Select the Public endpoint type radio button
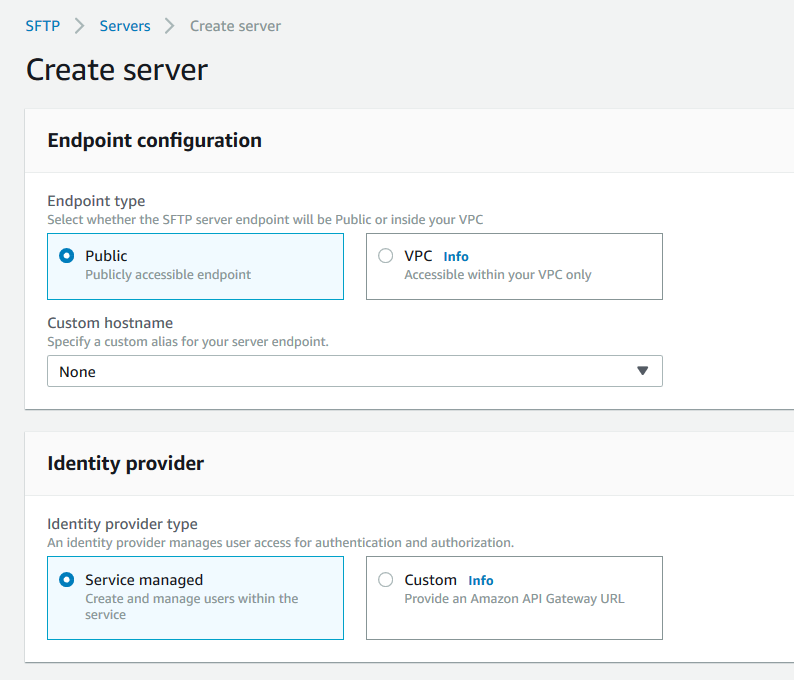Image resolution: width=794 pixels, height=680 pixels. point(67,256)
